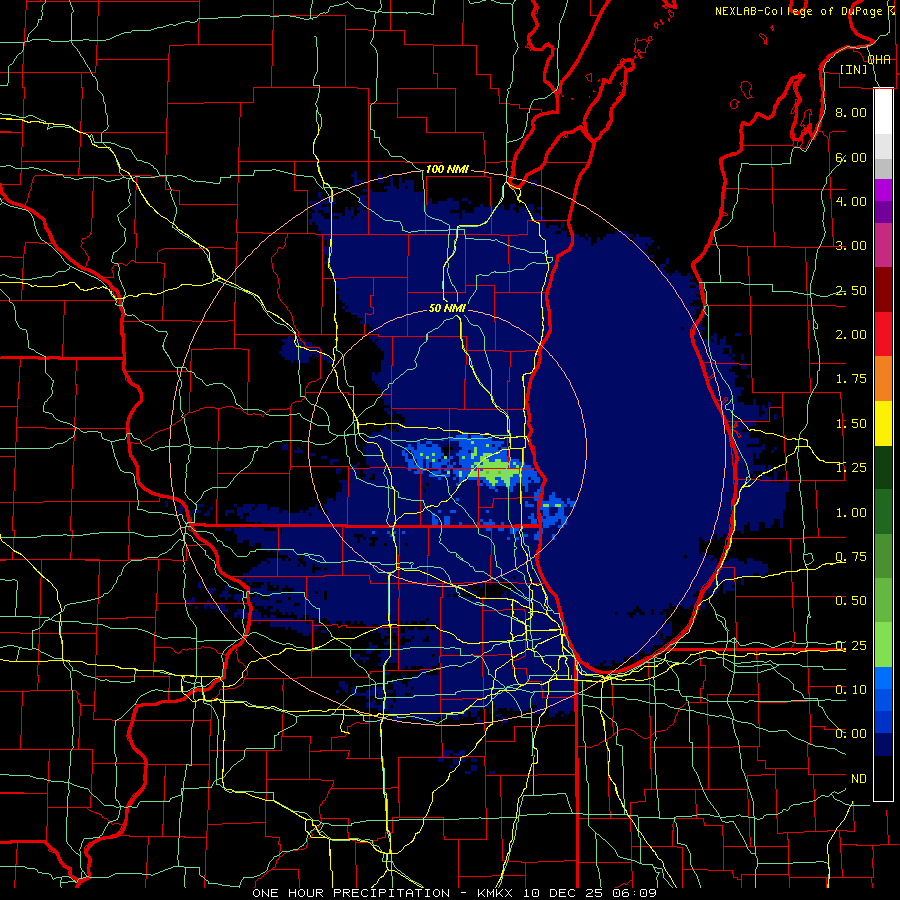Viewport: 900px width, 900px height.
Task: Select the dark red legend swatch
Action: coord(883,290)
